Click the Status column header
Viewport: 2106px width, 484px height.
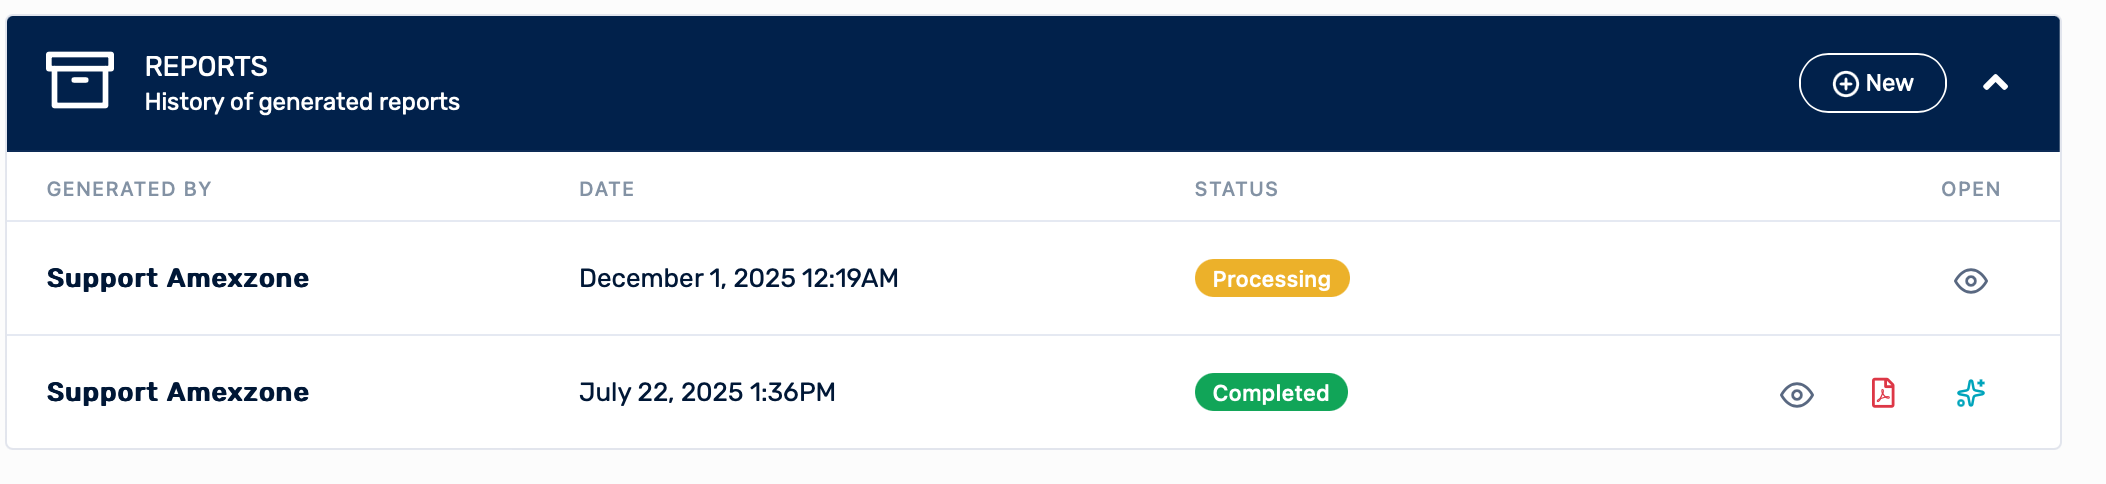(1236, 189)
